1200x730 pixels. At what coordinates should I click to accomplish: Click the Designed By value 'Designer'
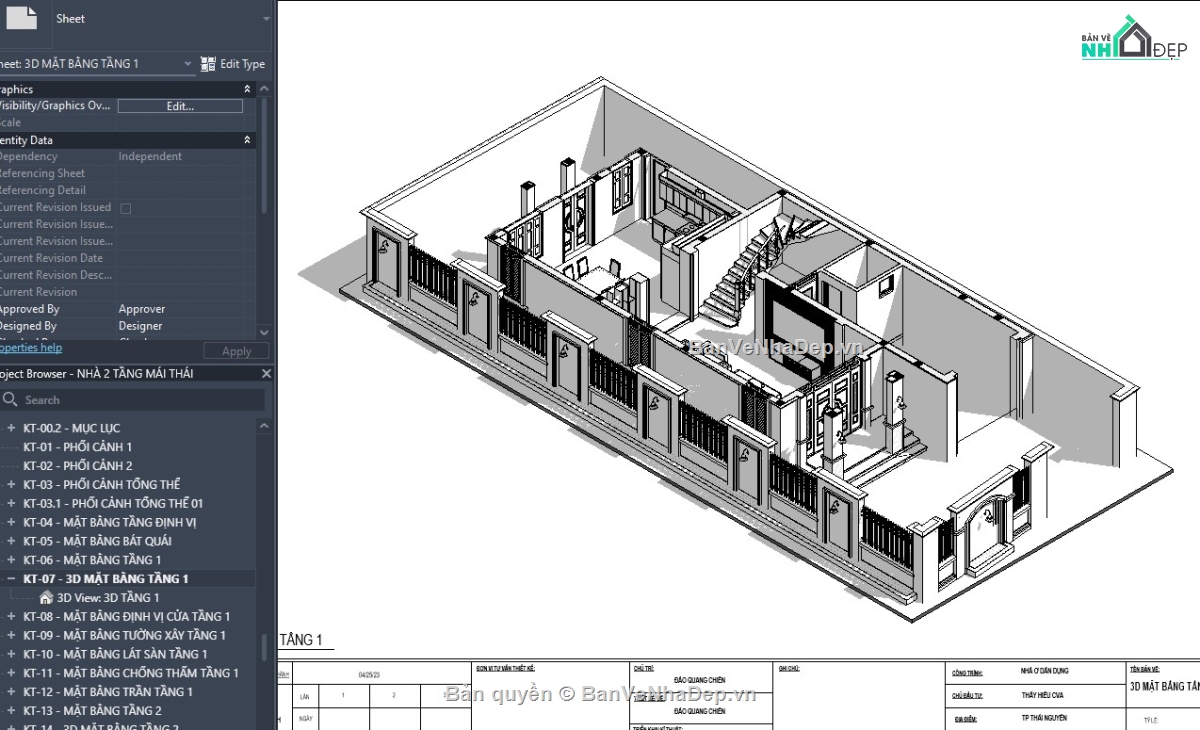pos(140,326)
